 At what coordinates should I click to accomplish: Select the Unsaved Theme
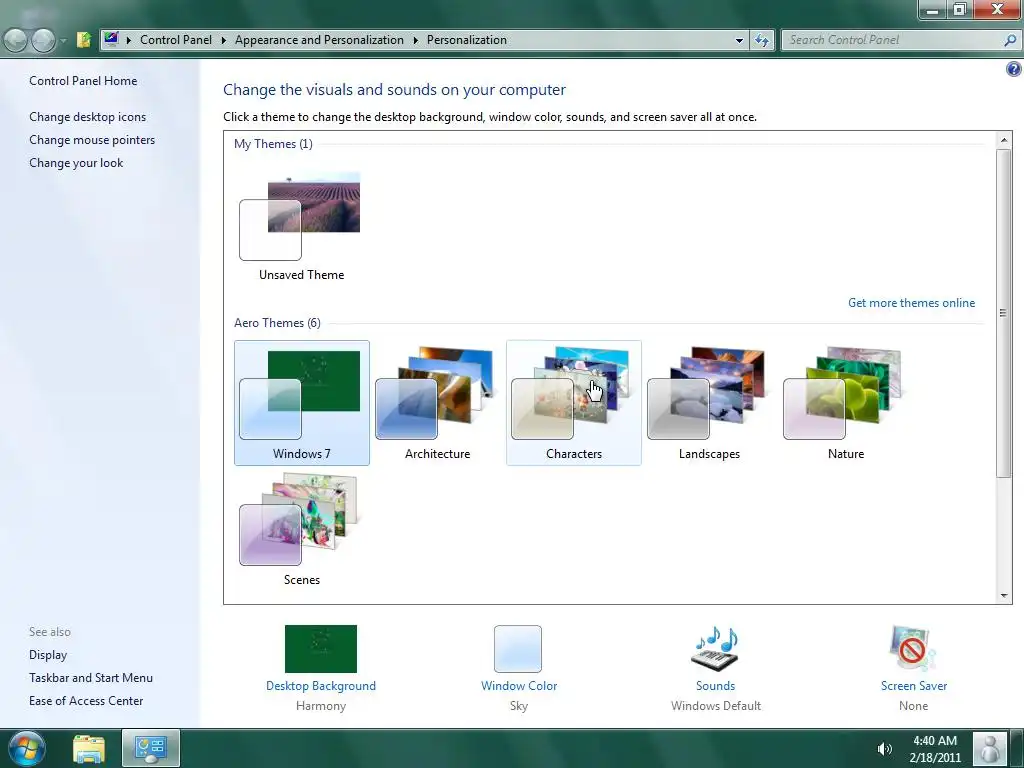(302, 224)
